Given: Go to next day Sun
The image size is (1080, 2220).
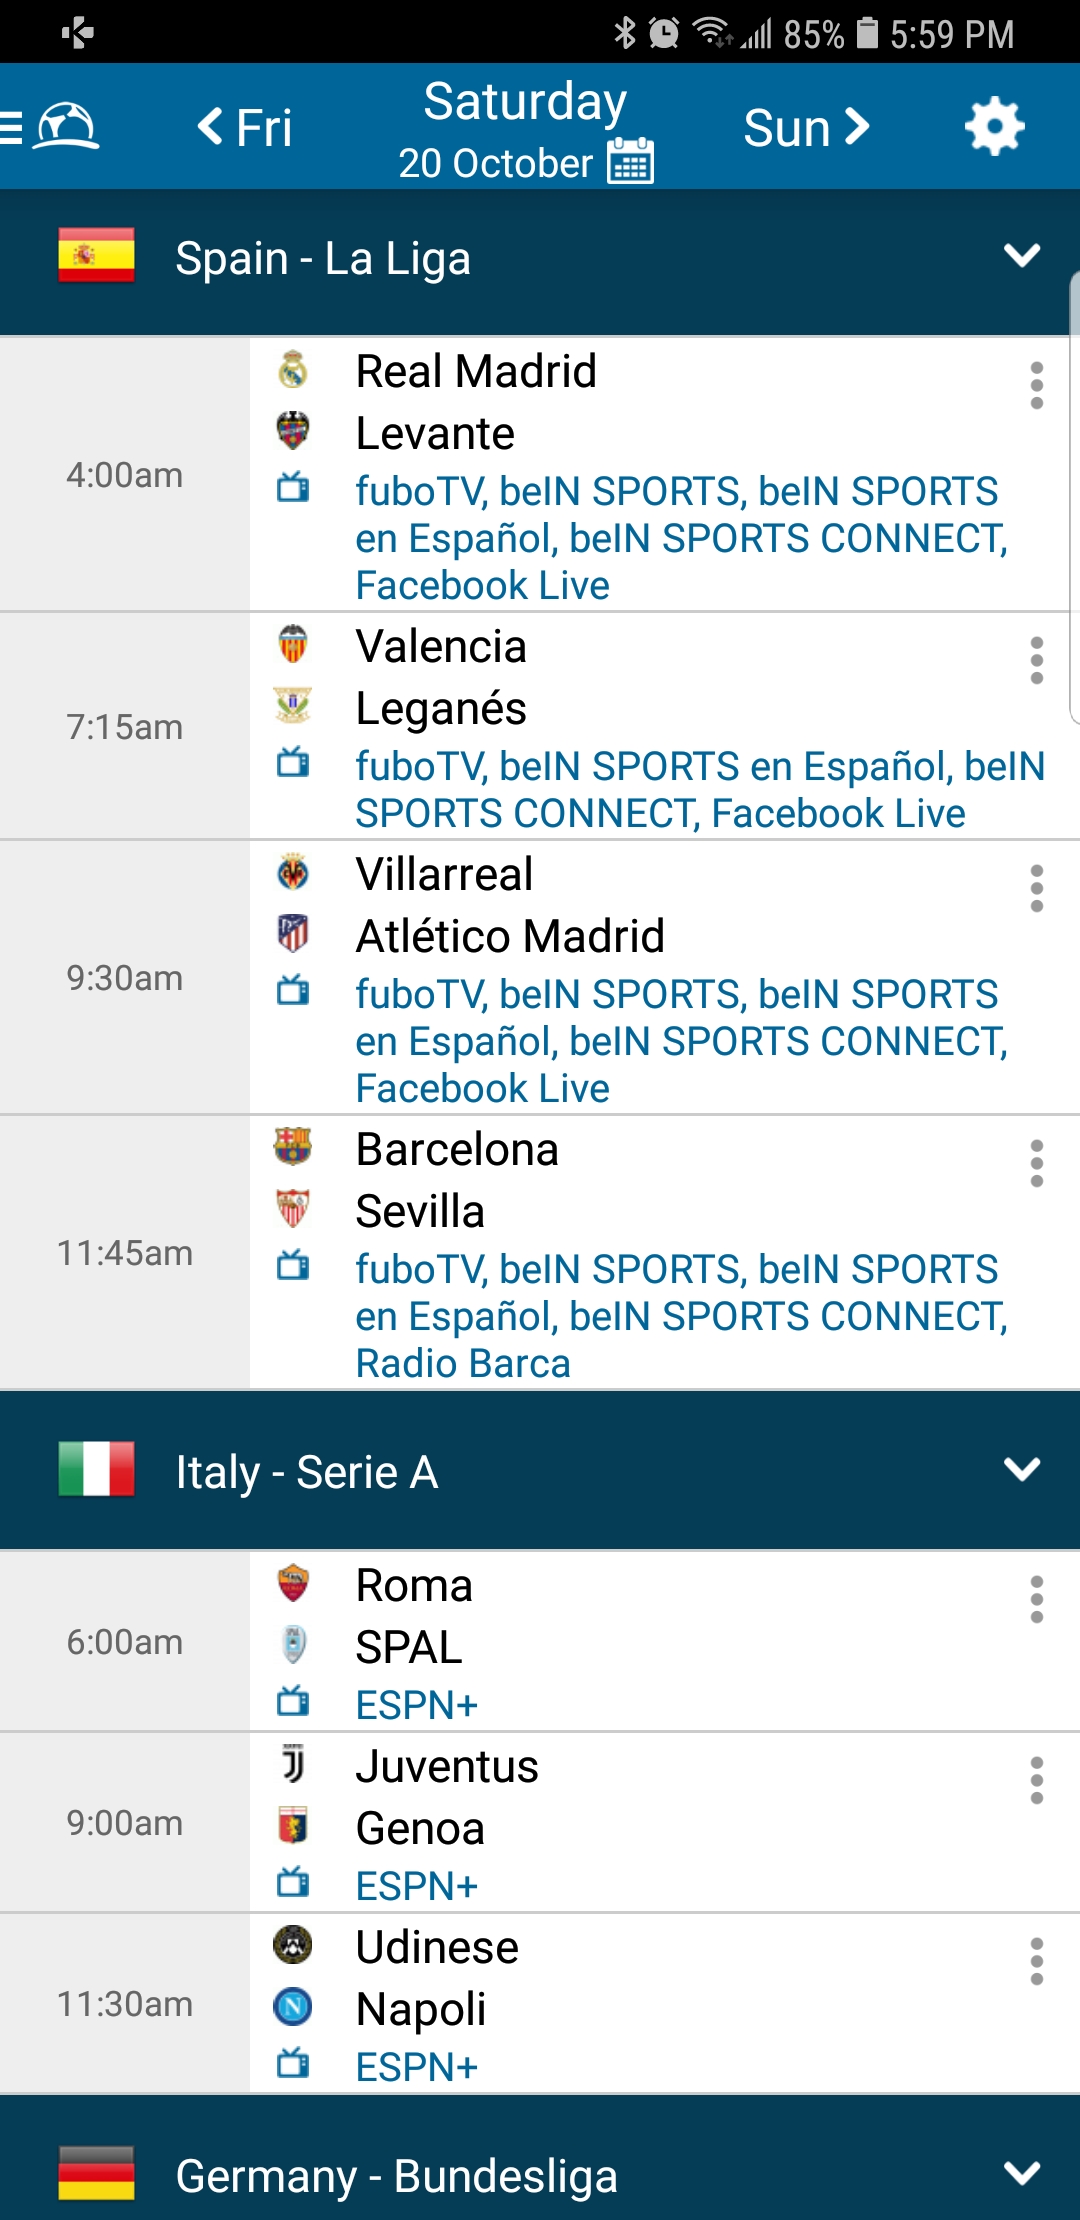Looking at the screenshot, I should point(806,127).
